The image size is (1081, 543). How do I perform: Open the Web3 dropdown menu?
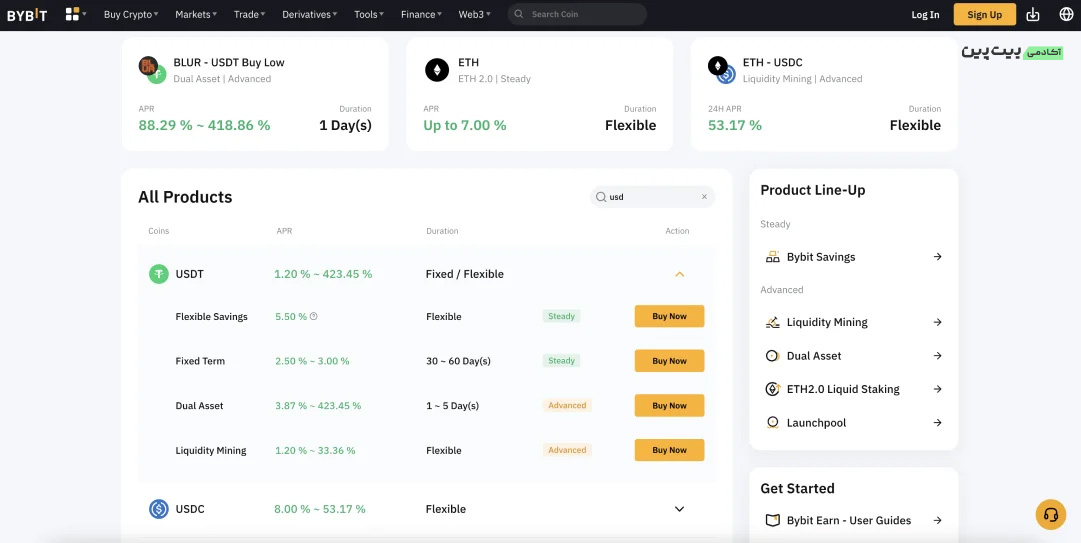474,14
